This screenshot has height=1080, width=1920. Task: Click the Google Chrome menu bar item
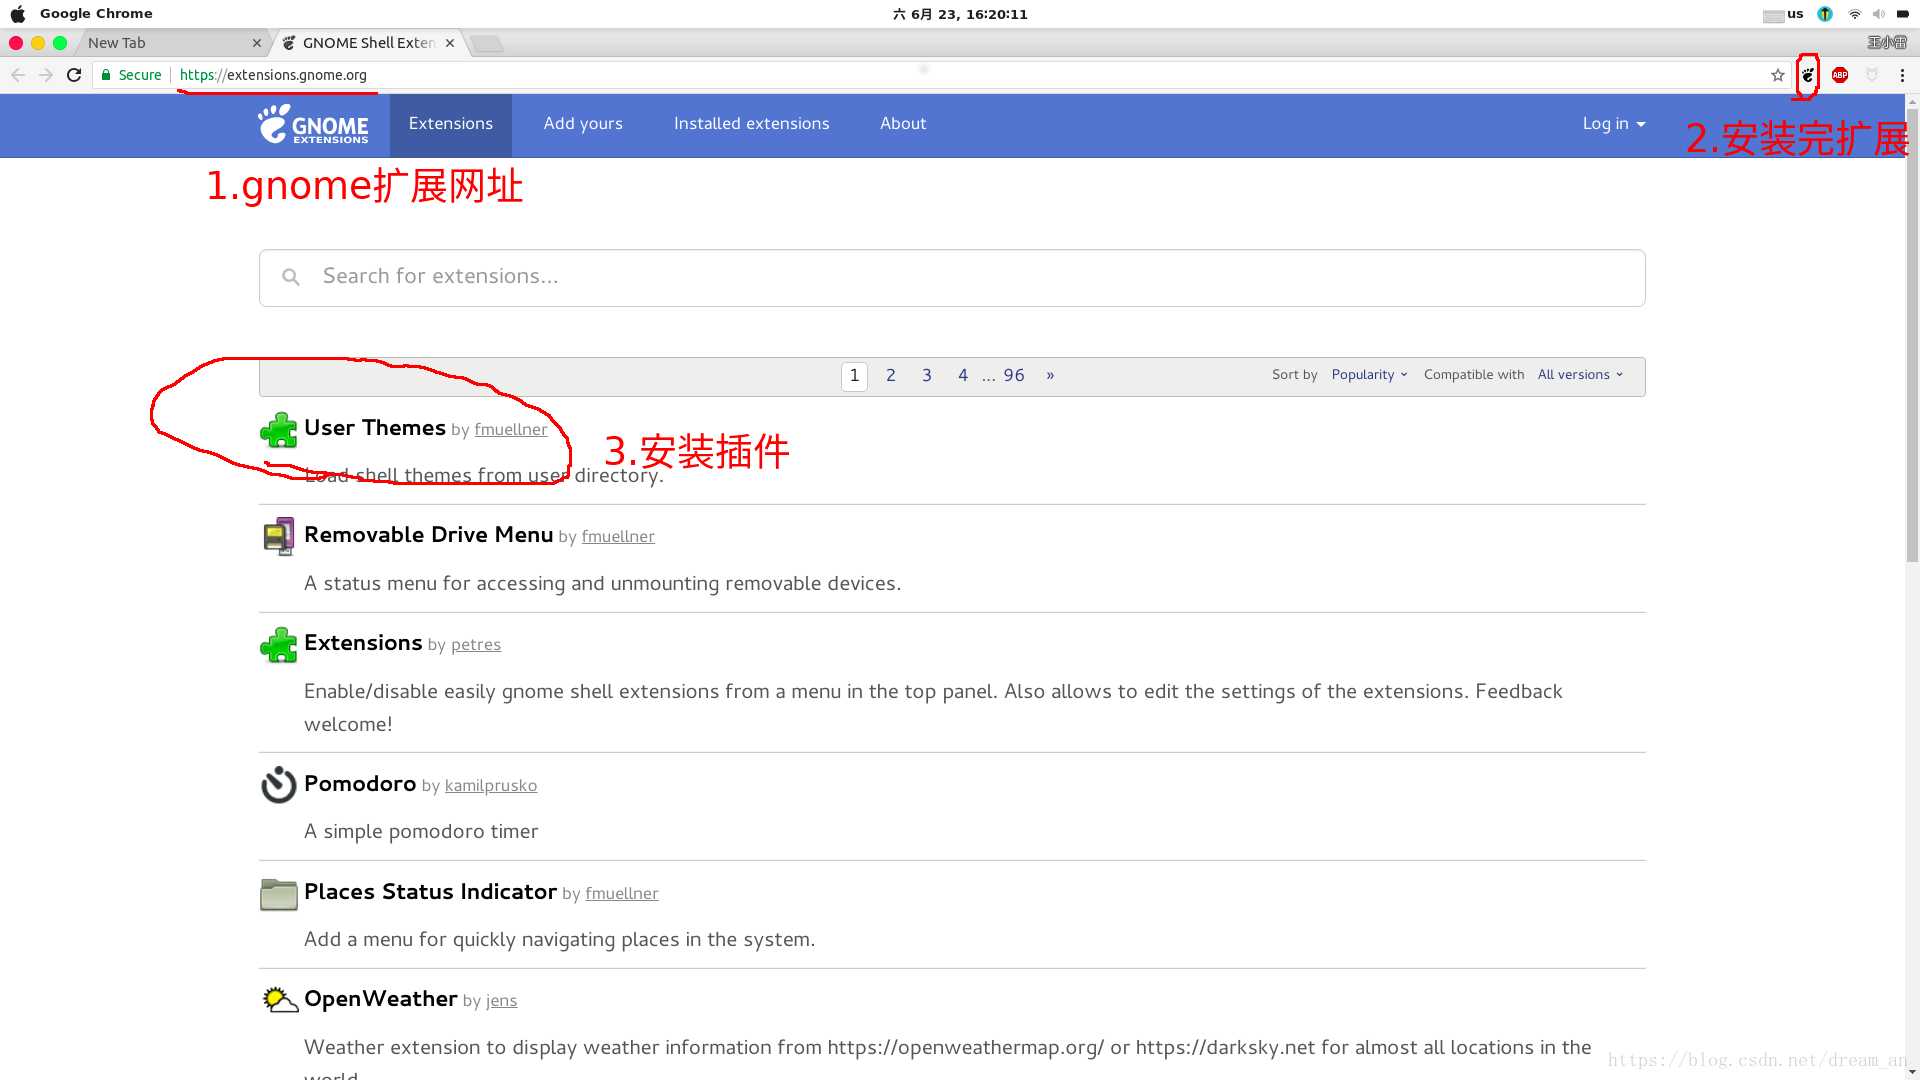(96, 14)
